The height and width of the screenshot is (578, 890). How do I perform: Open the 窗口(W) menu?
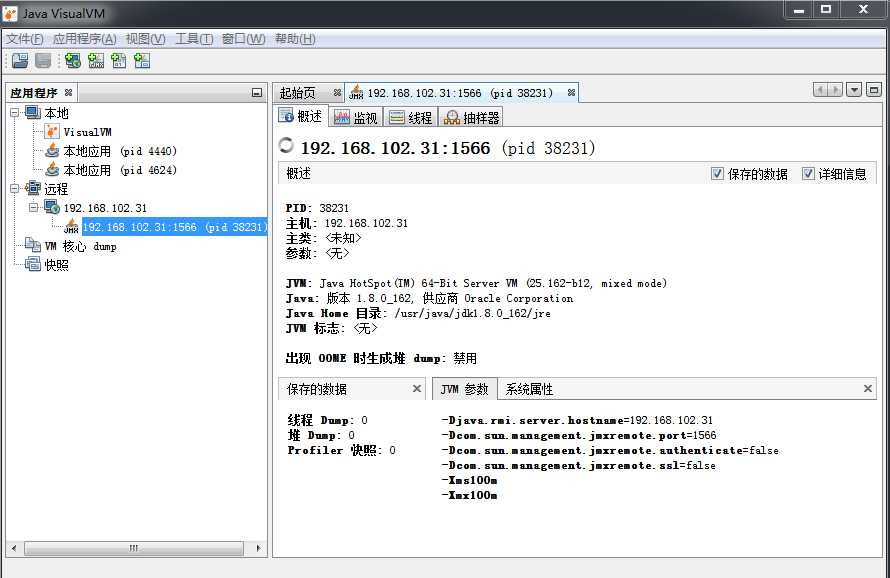coord(244,39)
